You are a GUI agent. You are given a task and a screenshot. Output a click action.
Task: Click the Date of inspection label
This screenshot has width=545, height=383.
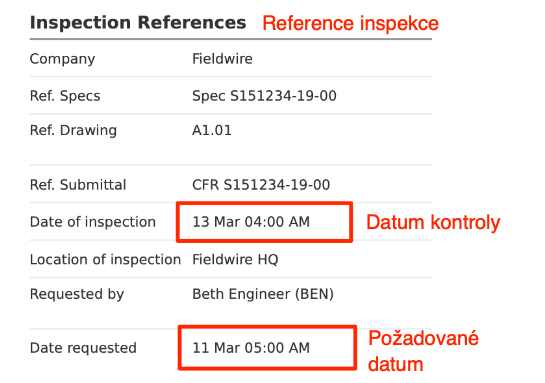(93, 222)
